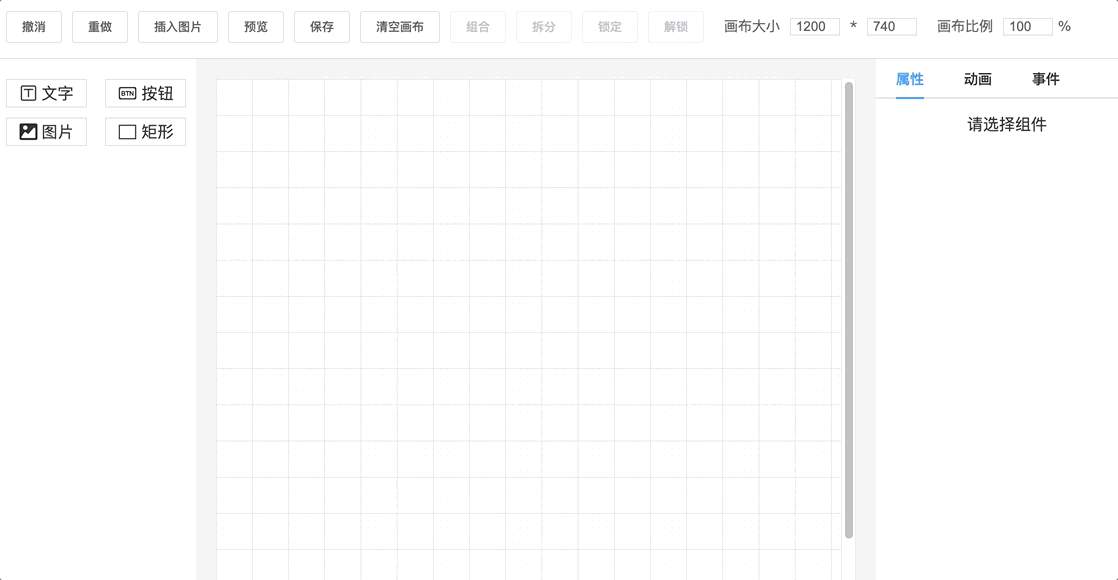Click the 画布比例 label
The image size is (1118, 580).
(x=965, y=27)
